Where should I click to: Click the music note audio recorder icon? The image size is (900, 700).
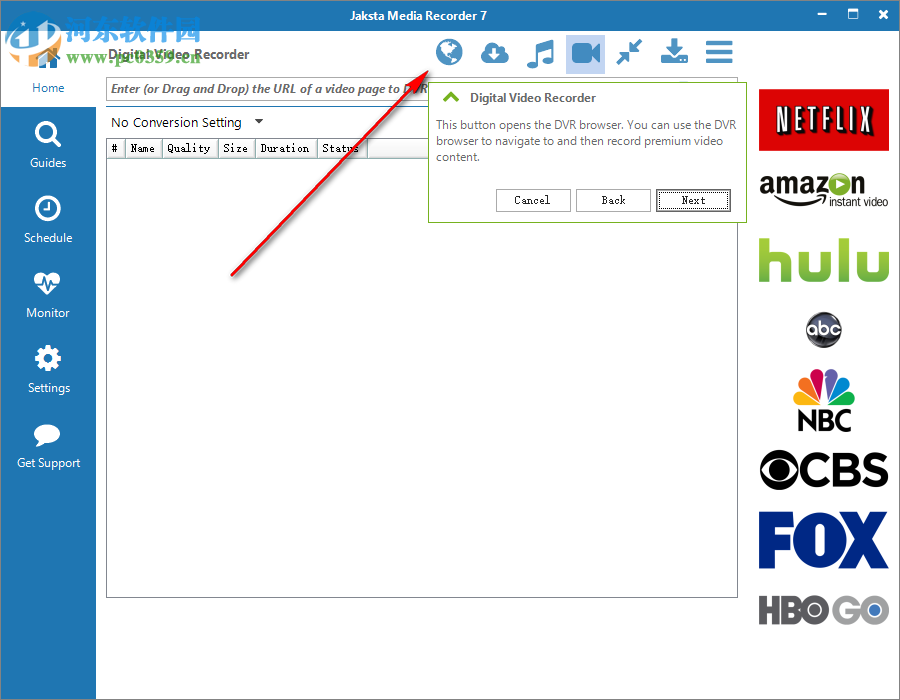540,53
